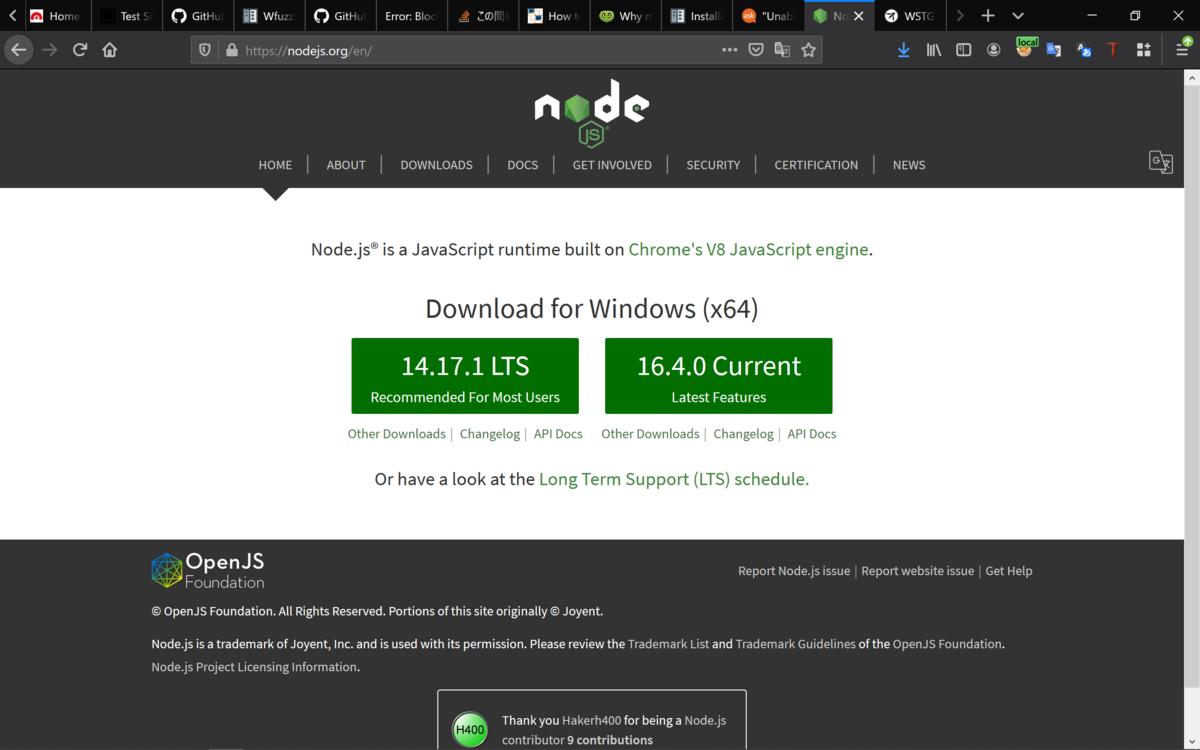Open the DOCS navigation item
This screenshot has height=750, width=1200.
[x=522, y=165]
